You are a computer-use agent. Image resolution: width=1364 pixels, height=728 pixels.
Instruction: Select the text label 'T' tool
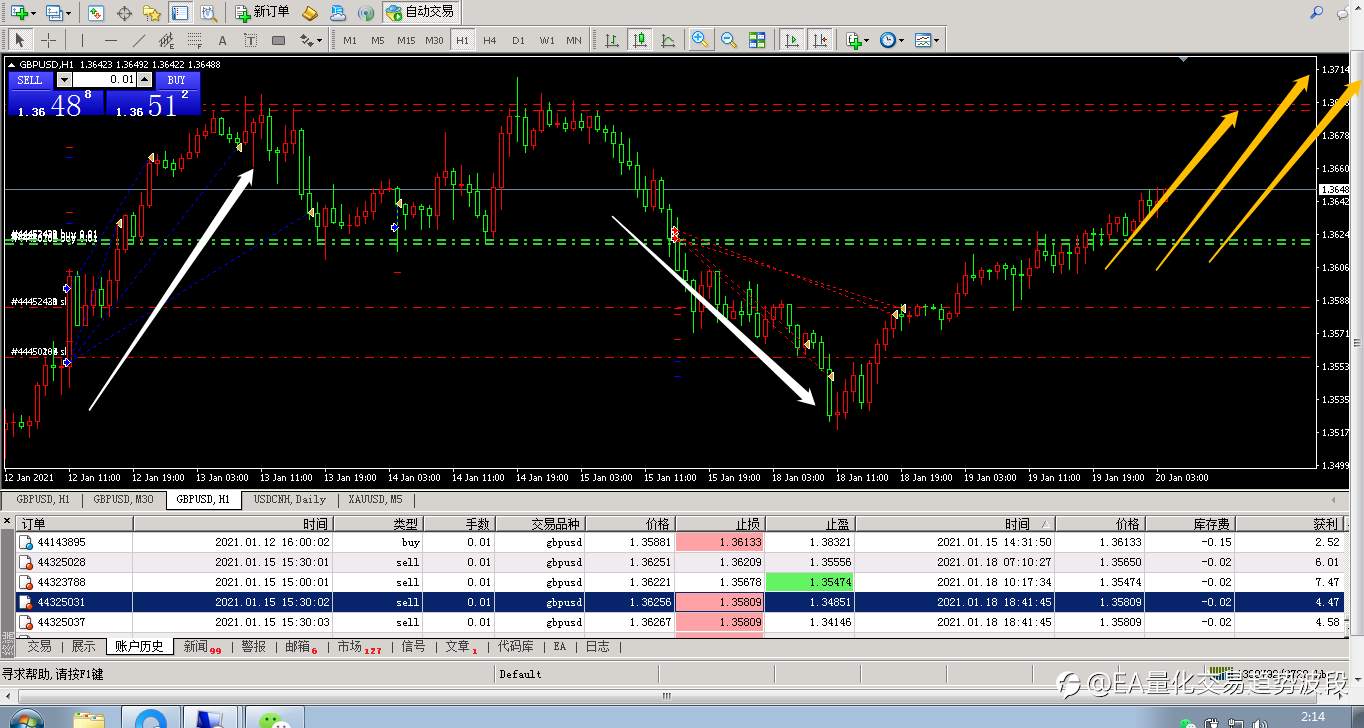250,40
